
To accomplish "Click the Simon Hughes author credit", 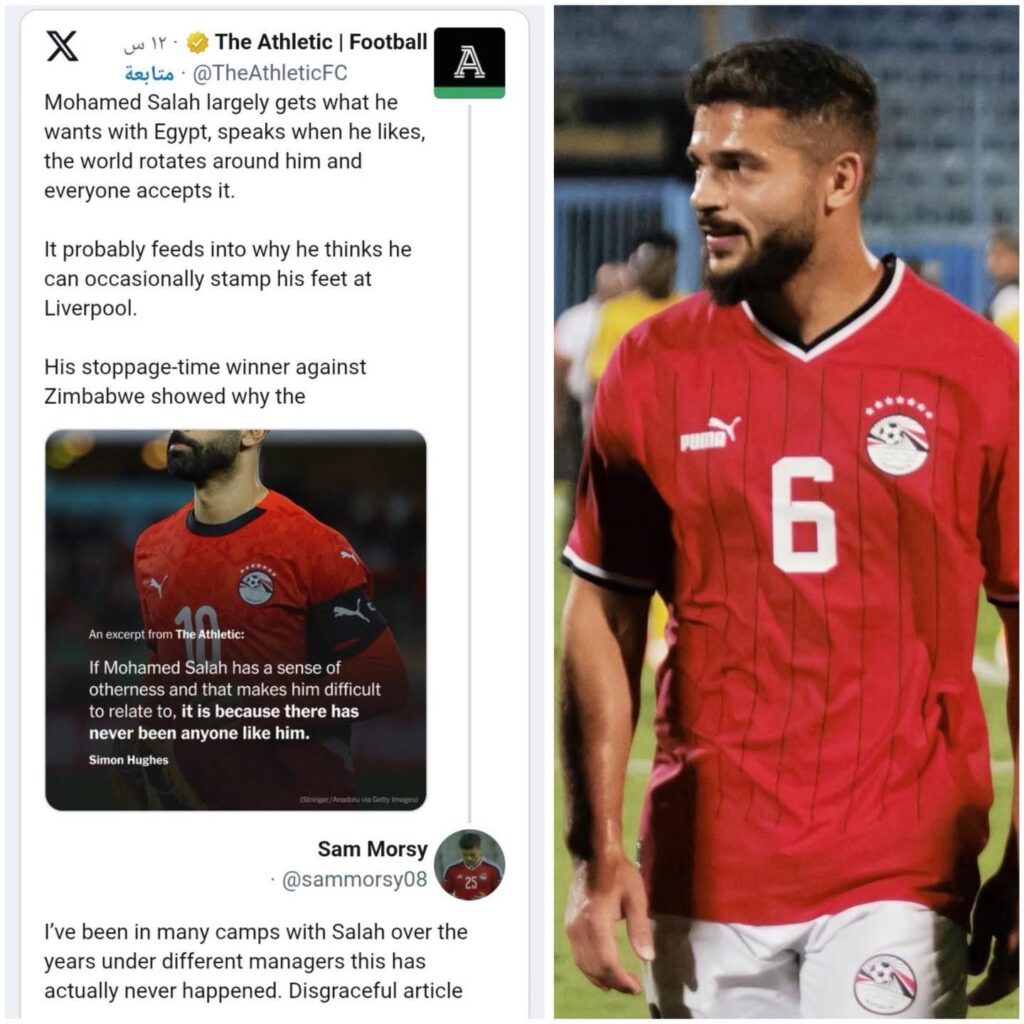I will pos(129,760).
